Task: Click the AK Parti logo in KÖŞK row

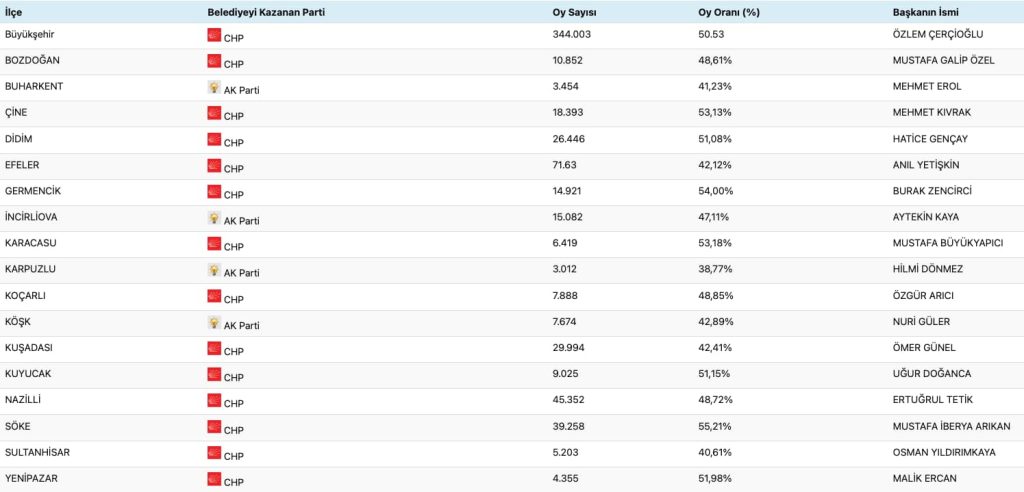Action: 214,322
